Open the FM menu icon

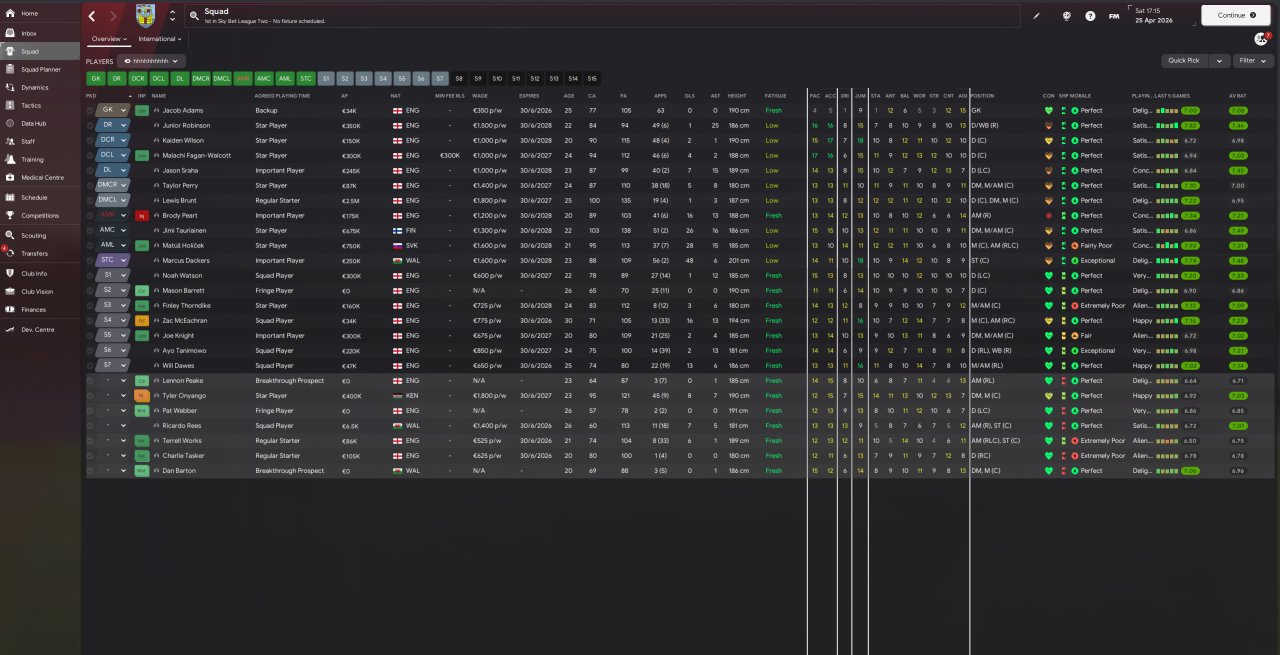(x=1114, y=16)
